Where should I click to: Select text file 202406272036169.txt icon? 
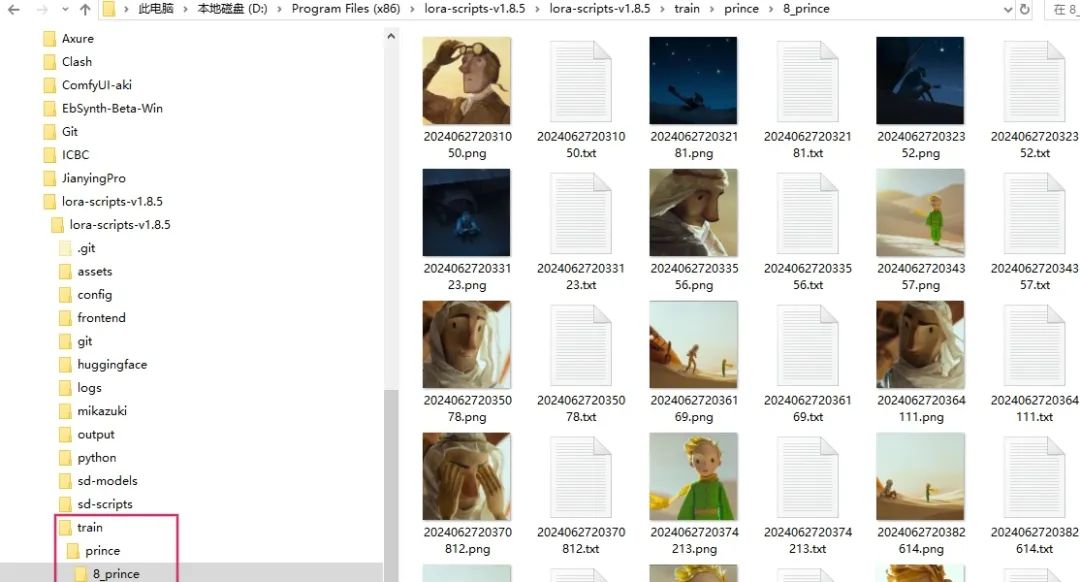[x=807, y=344]
